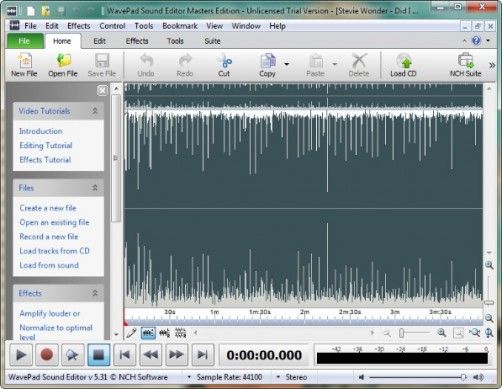Click the horizontal zoom slider handle

pyautogui.click(x=402, y=333)
